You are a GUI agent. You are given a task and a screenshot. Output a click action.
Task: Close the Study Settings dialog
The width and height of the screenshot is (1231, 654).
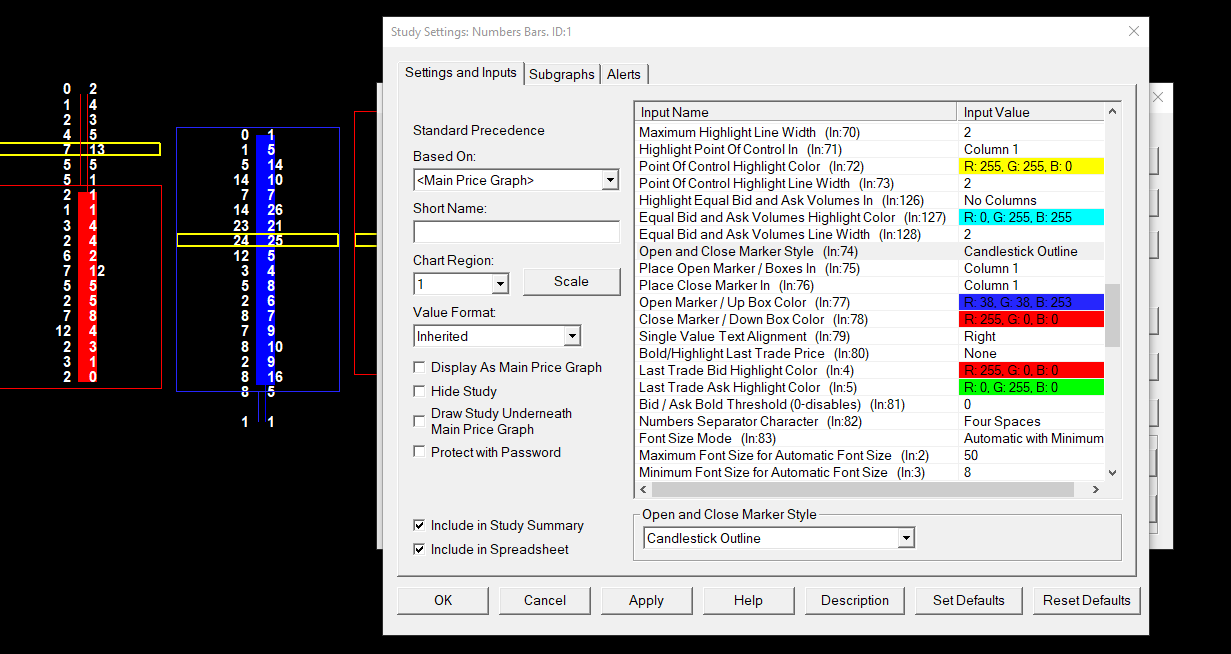[x=1133, y=31]
